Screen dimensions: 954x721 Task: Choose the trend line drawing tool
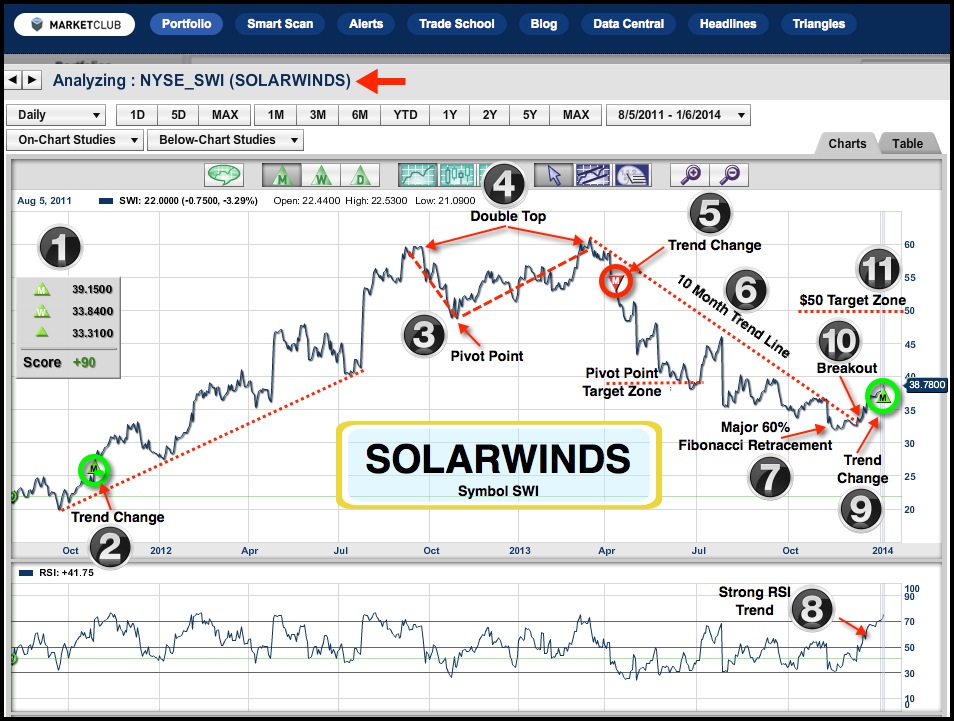pos(592,175)
